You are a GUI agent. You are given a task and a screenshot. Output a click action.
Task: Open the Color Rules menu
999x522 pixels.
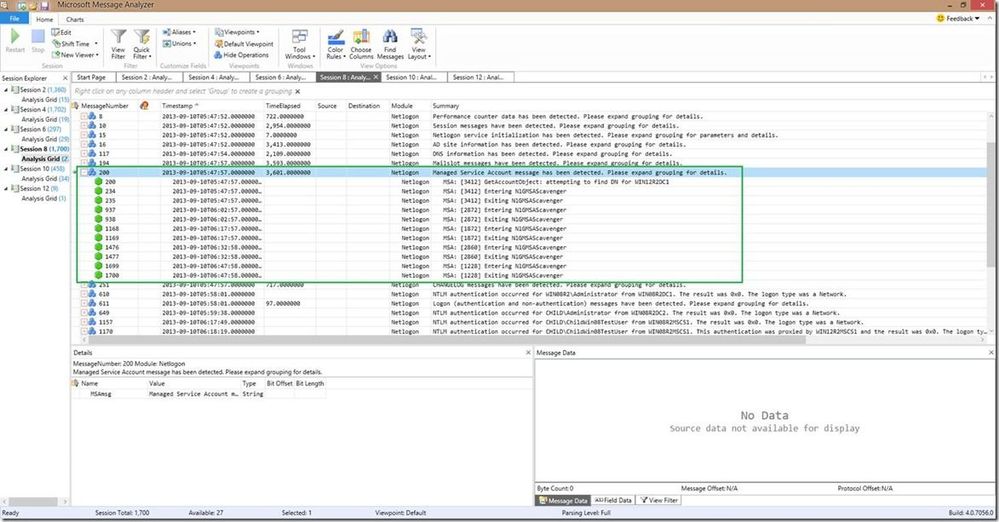click(336, 44)
